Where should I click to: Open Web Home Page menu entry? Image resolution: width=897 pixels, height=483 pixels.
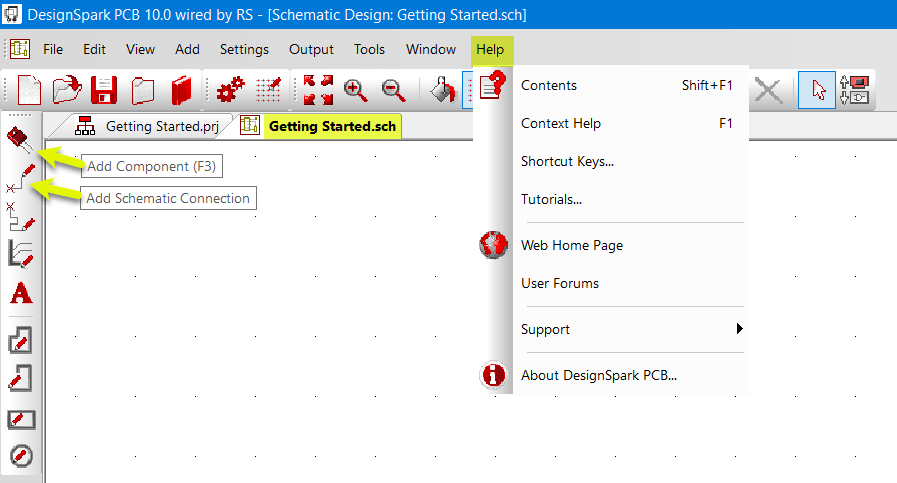coord(611,245)
